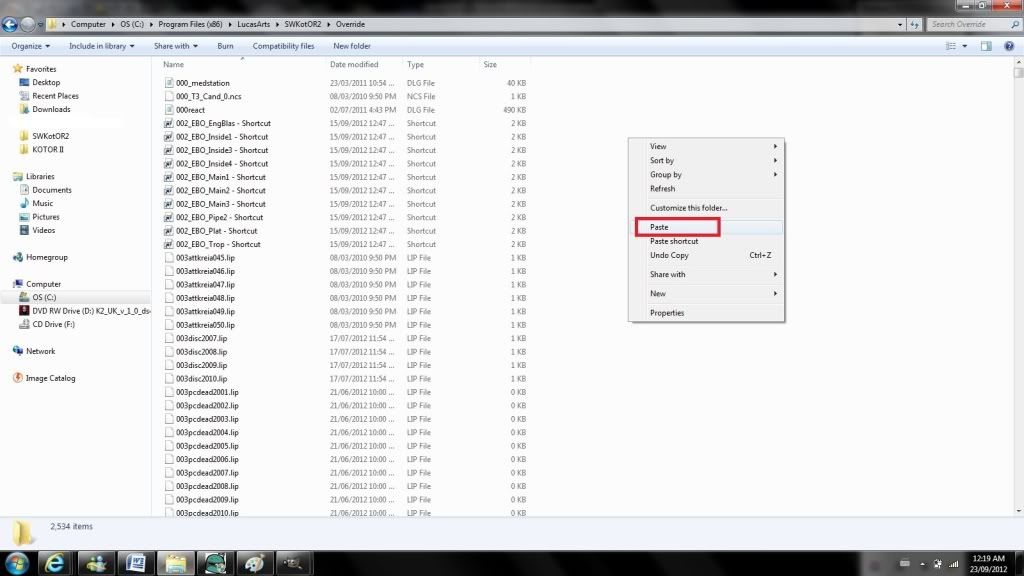Click the New folder button
1024x576 pixels.
point(352,46)
